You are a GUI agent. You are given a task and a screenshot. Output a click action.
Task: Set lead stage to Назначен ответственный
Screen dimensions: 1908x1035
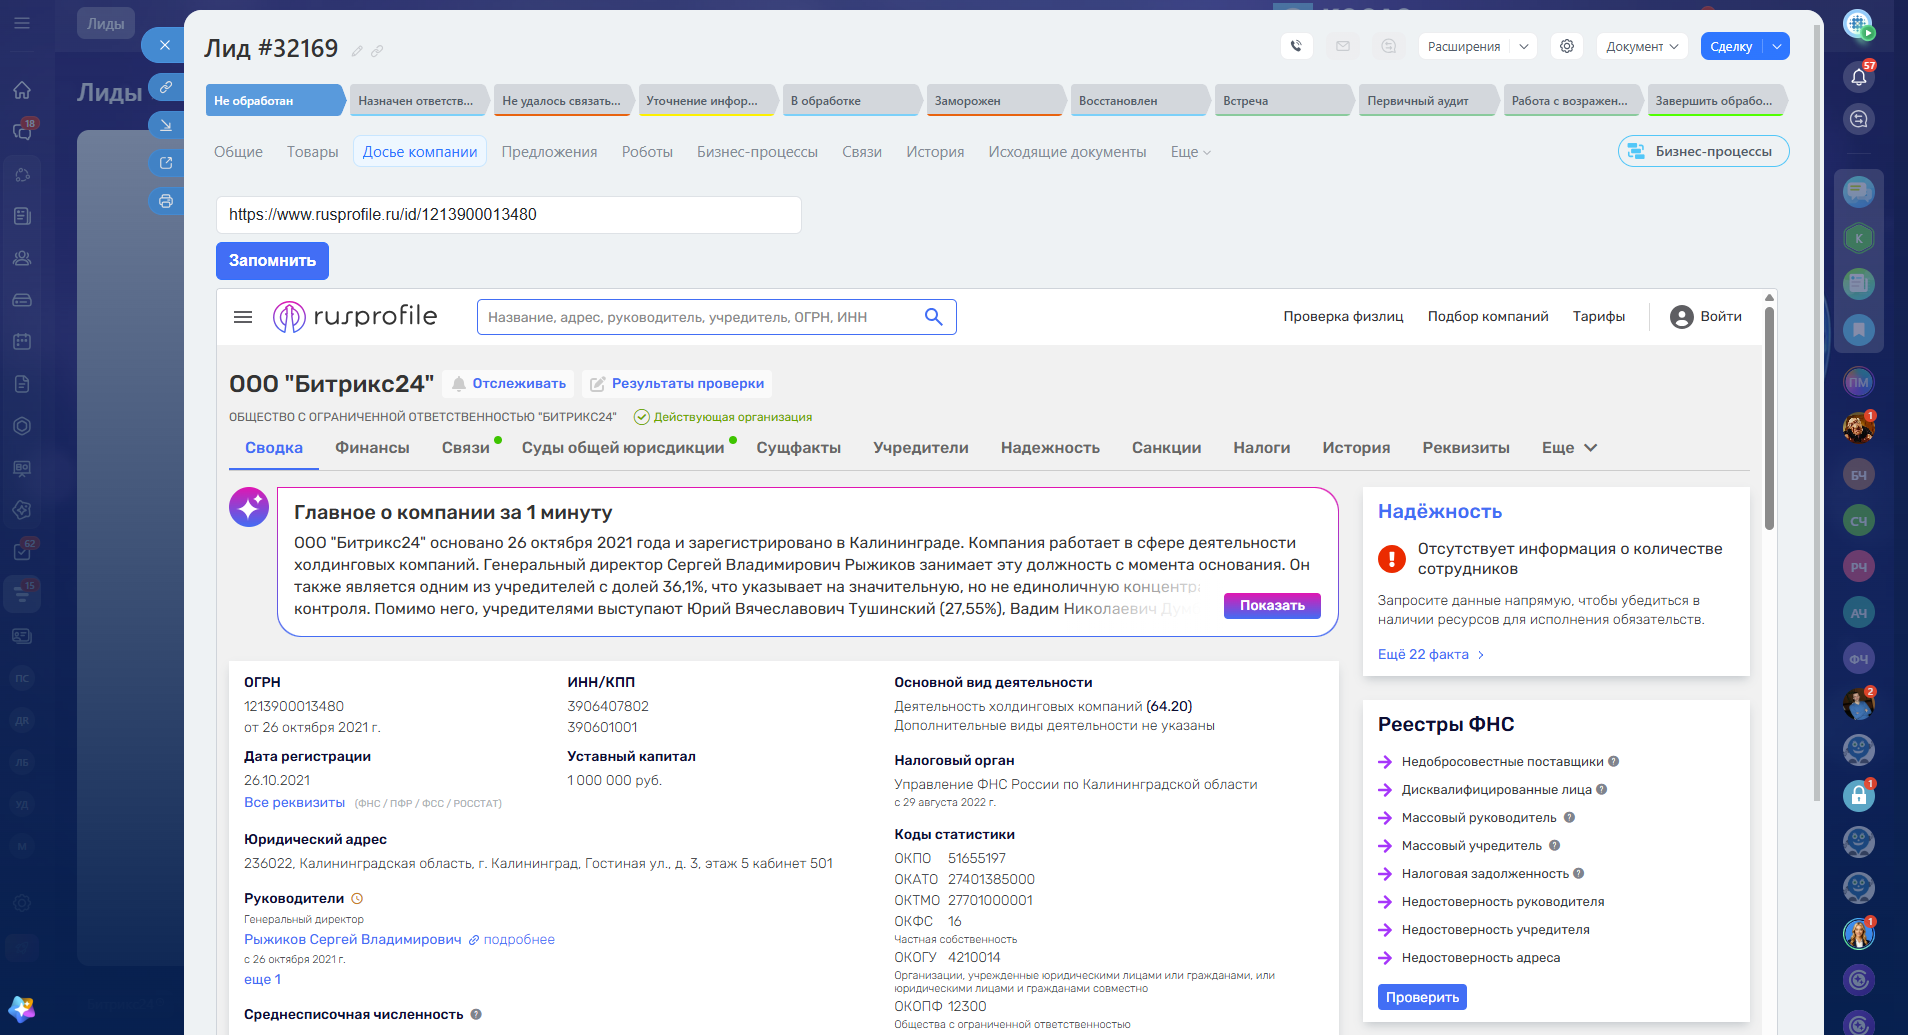click(x=418, y=100)
